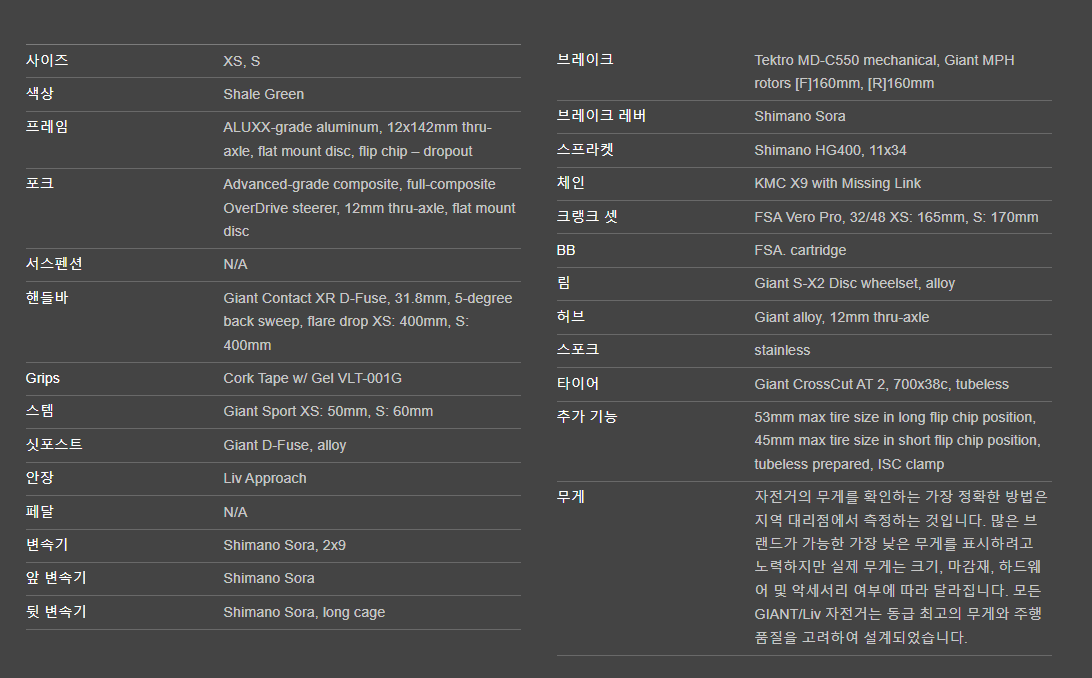This screenshot has height=678, width=1092.
Task: Click the Shale Green color value
Action: pyautogui.click(x=263, y=94)
